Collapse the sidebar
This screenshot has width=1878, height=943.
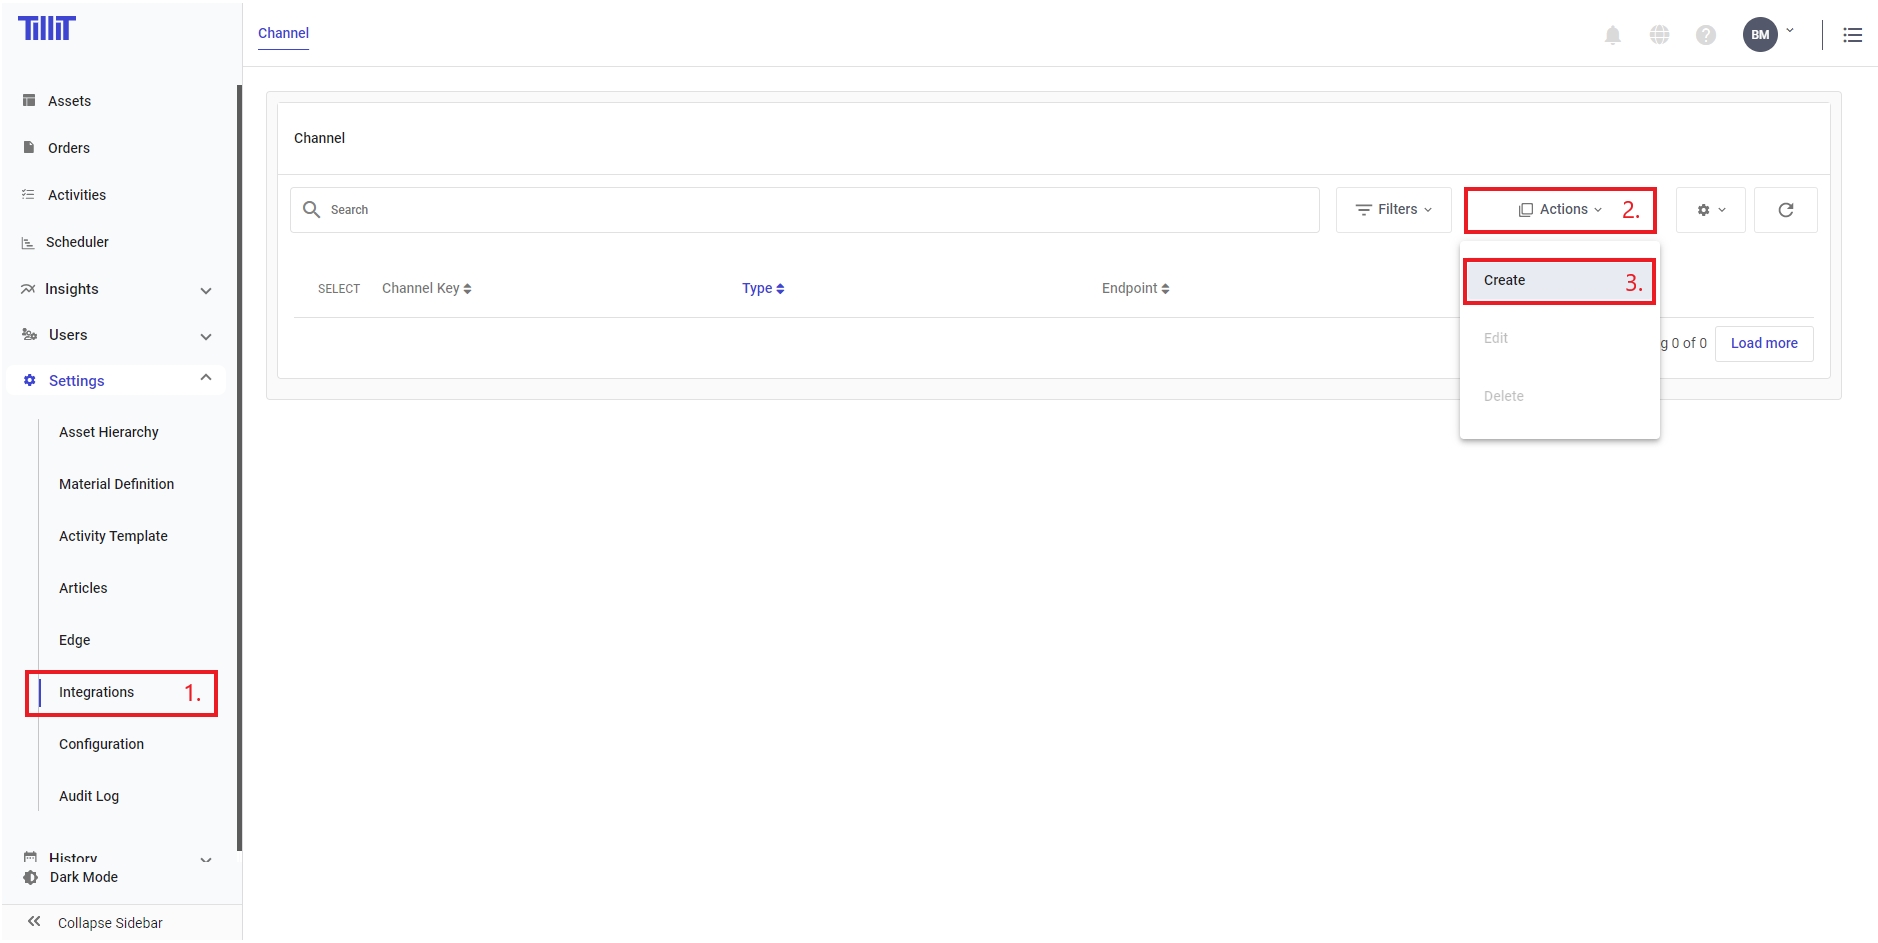pyautogui.click(x=110, y=922)
